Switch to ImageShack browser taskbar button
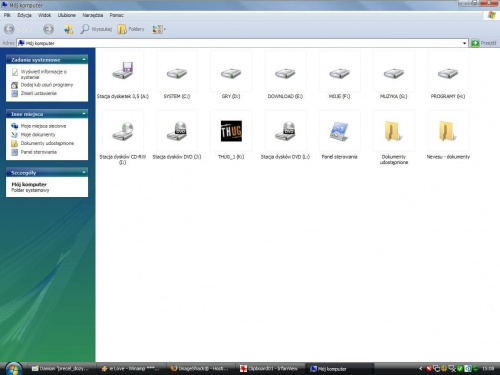 point(200,369)
